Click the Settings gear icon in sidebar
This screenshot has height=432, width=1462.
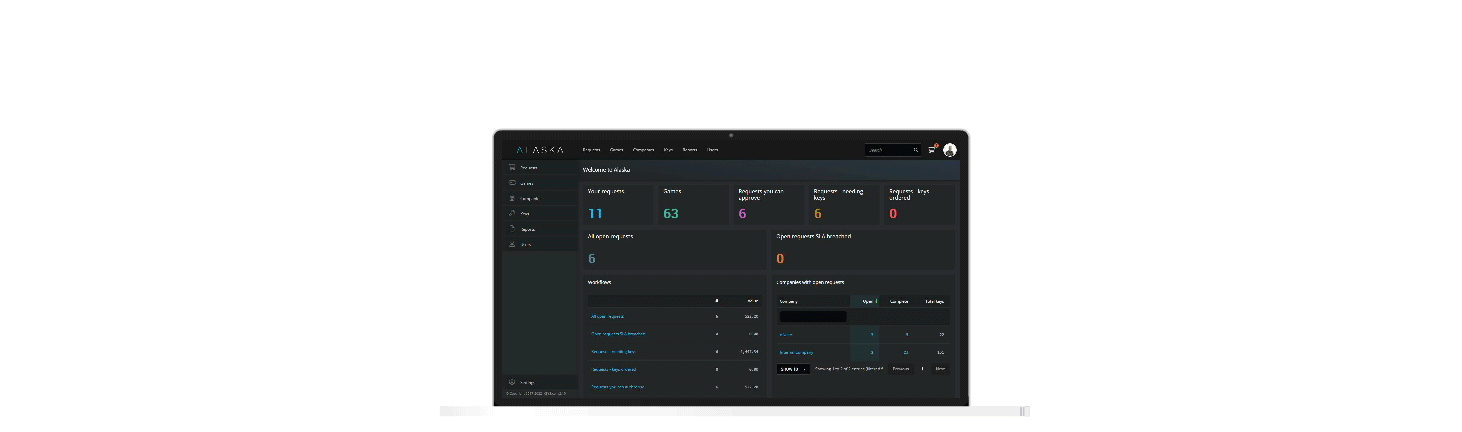[x=512, y=382]
